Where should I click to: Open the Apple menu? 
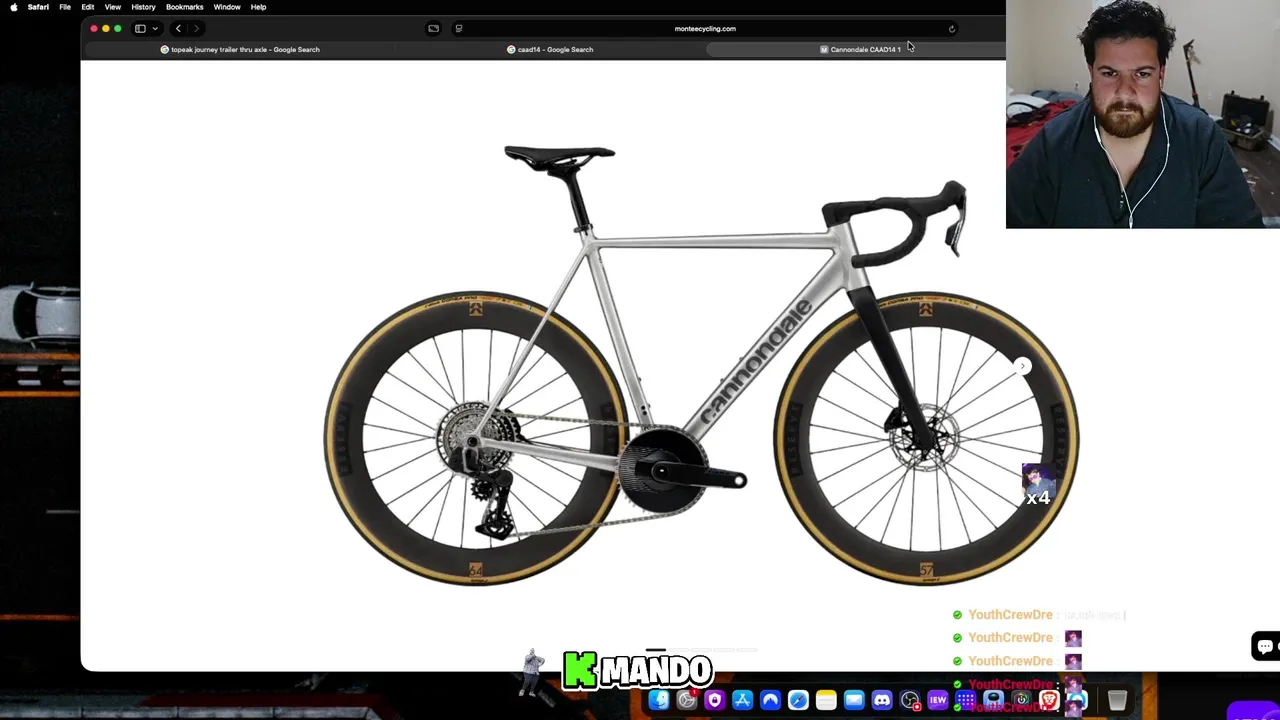pyautogui.click(x=13, y=7)
